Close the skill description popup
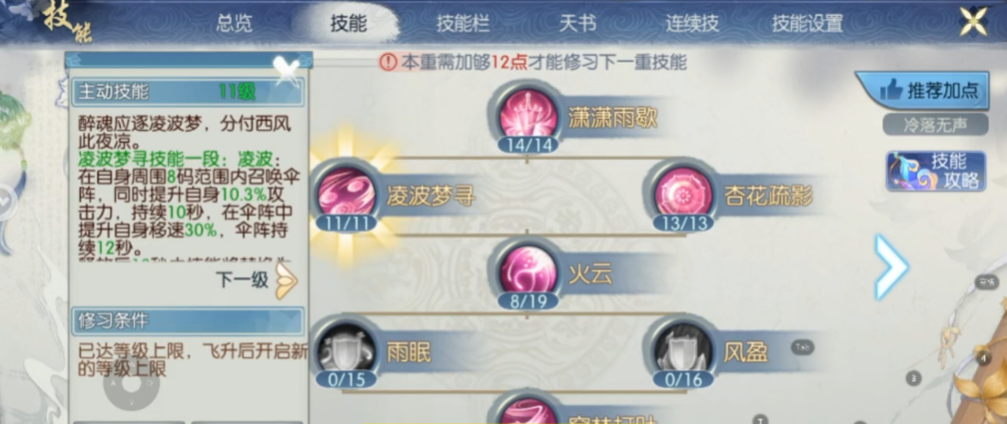 (x=285, y=69)
